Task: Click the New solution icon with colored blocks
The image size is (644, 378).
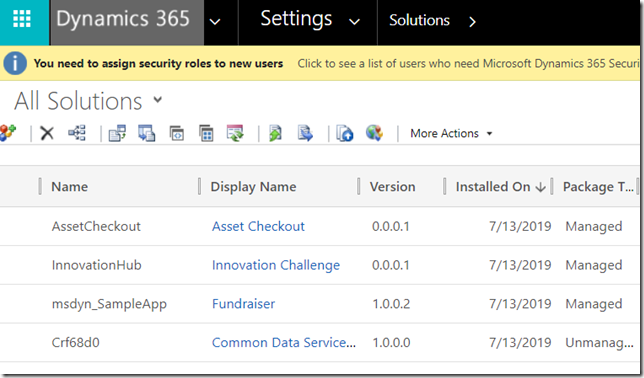Action: (8, 133)
